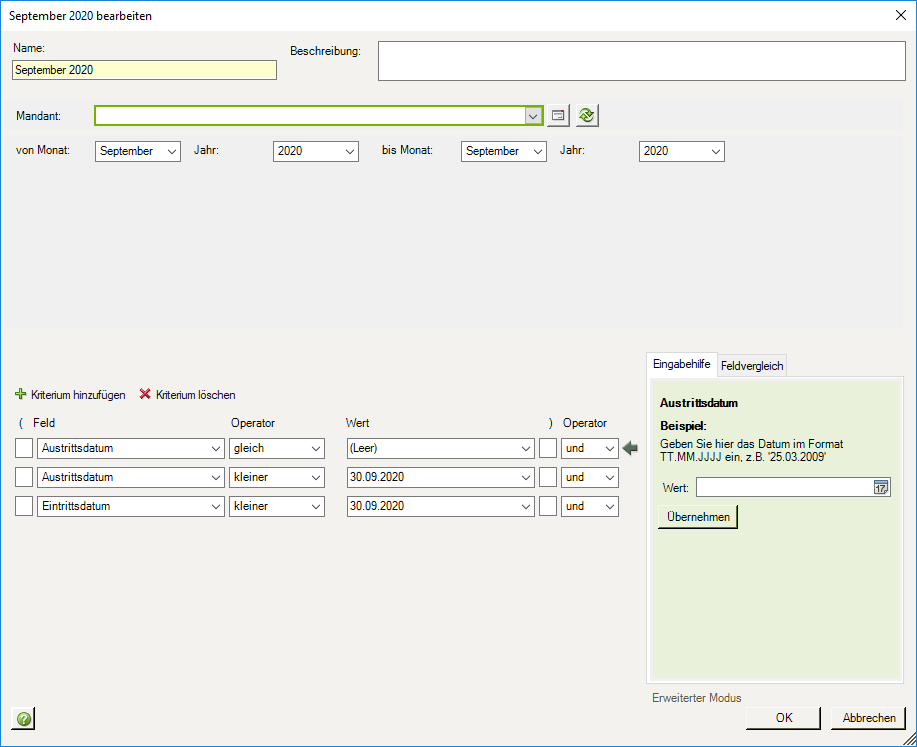The width and height of the screenshot is (917, 747).
Task: Expand the Feld dropdown showing Eintrittsdatum
Action: 216,507
